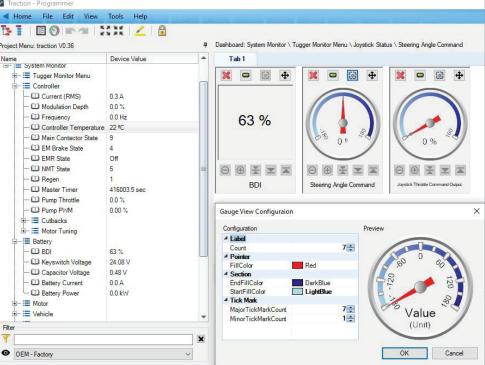The height and width of the screenshot is (365, 485).
Task: Expand the Cutbacks node
Action: [23, 221]
